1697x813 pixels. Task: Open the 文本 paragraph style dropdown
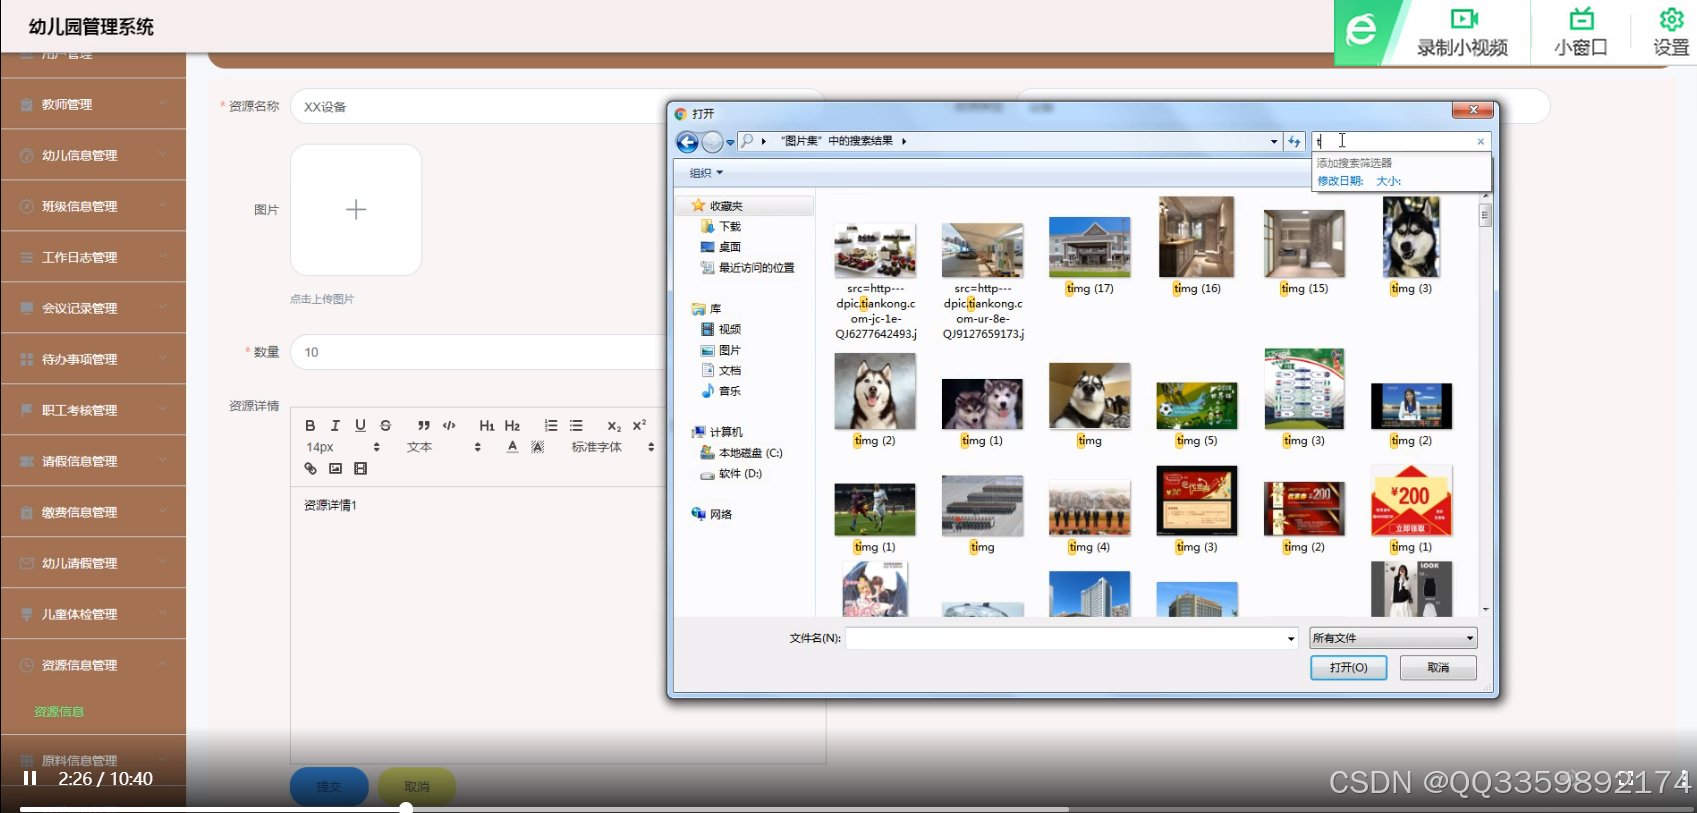(443, 447)
